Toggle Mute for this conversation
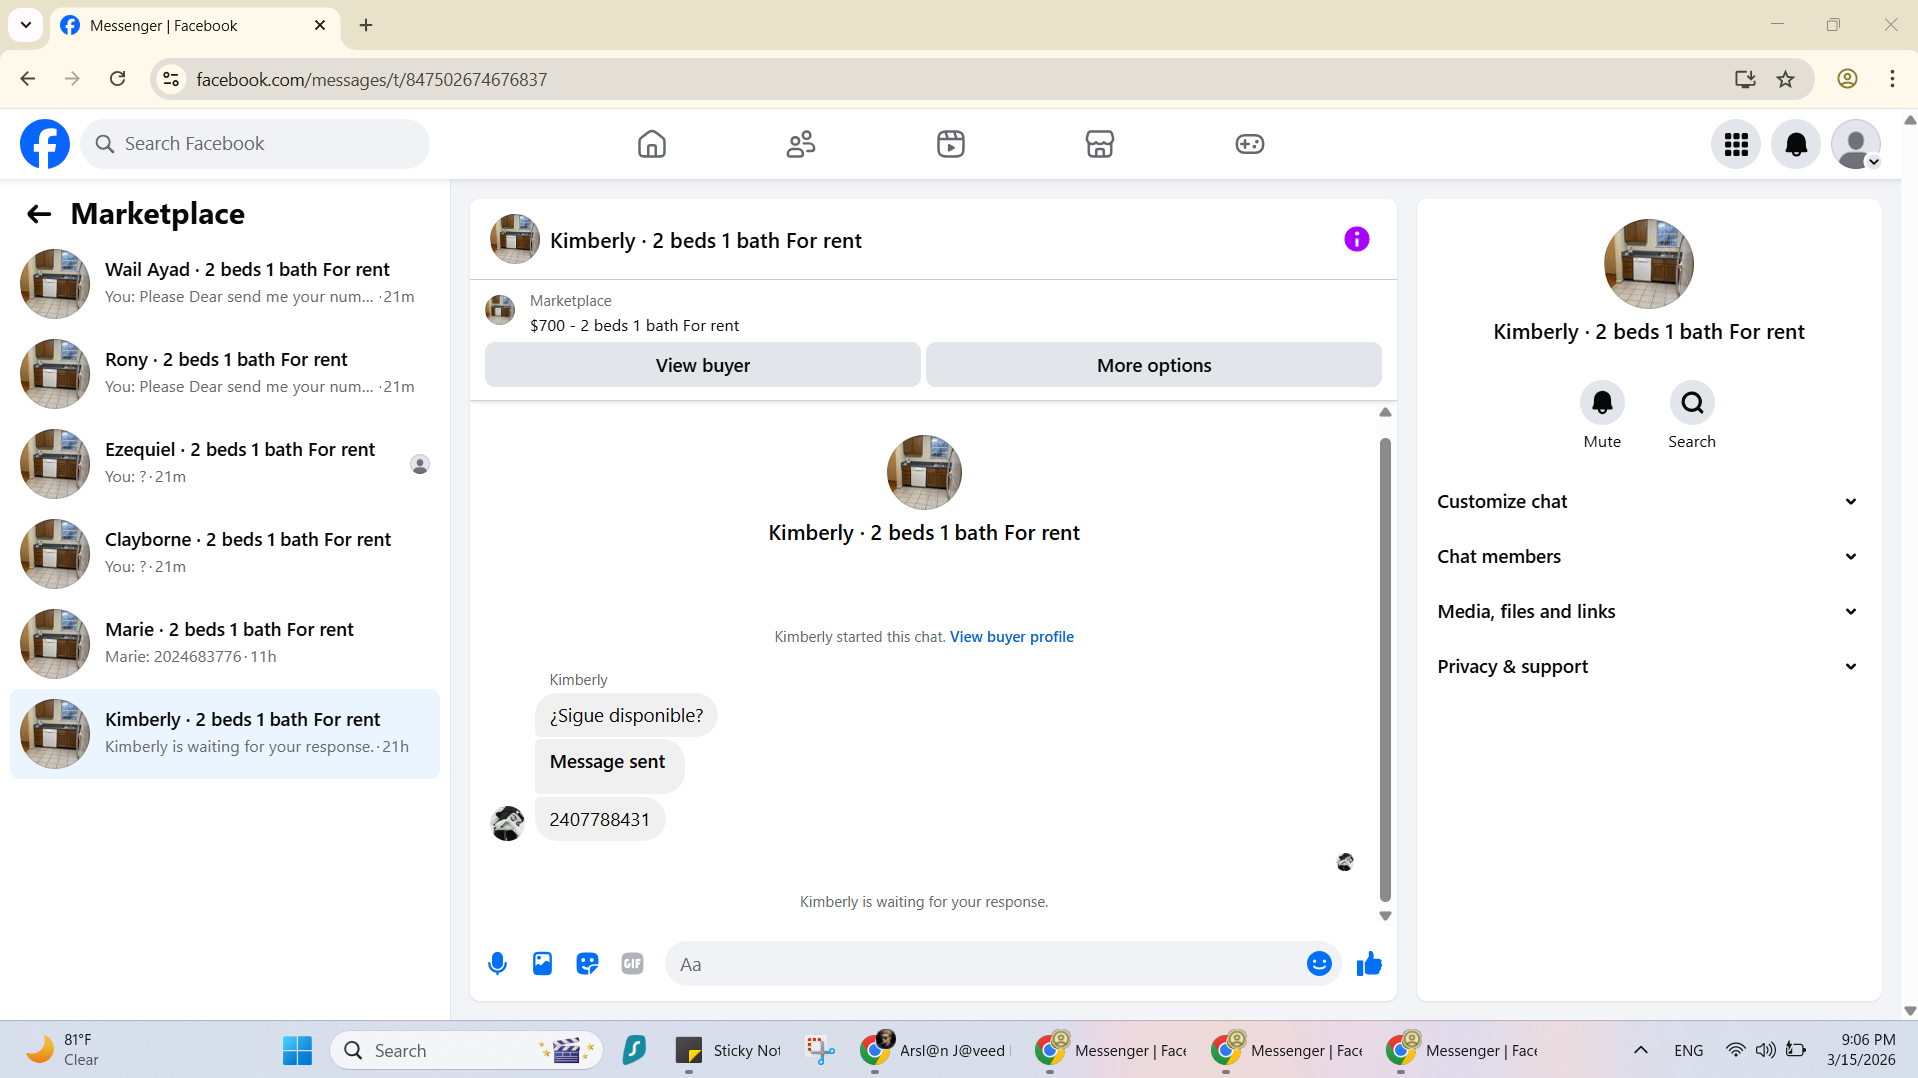 [x=1602, y=403]
